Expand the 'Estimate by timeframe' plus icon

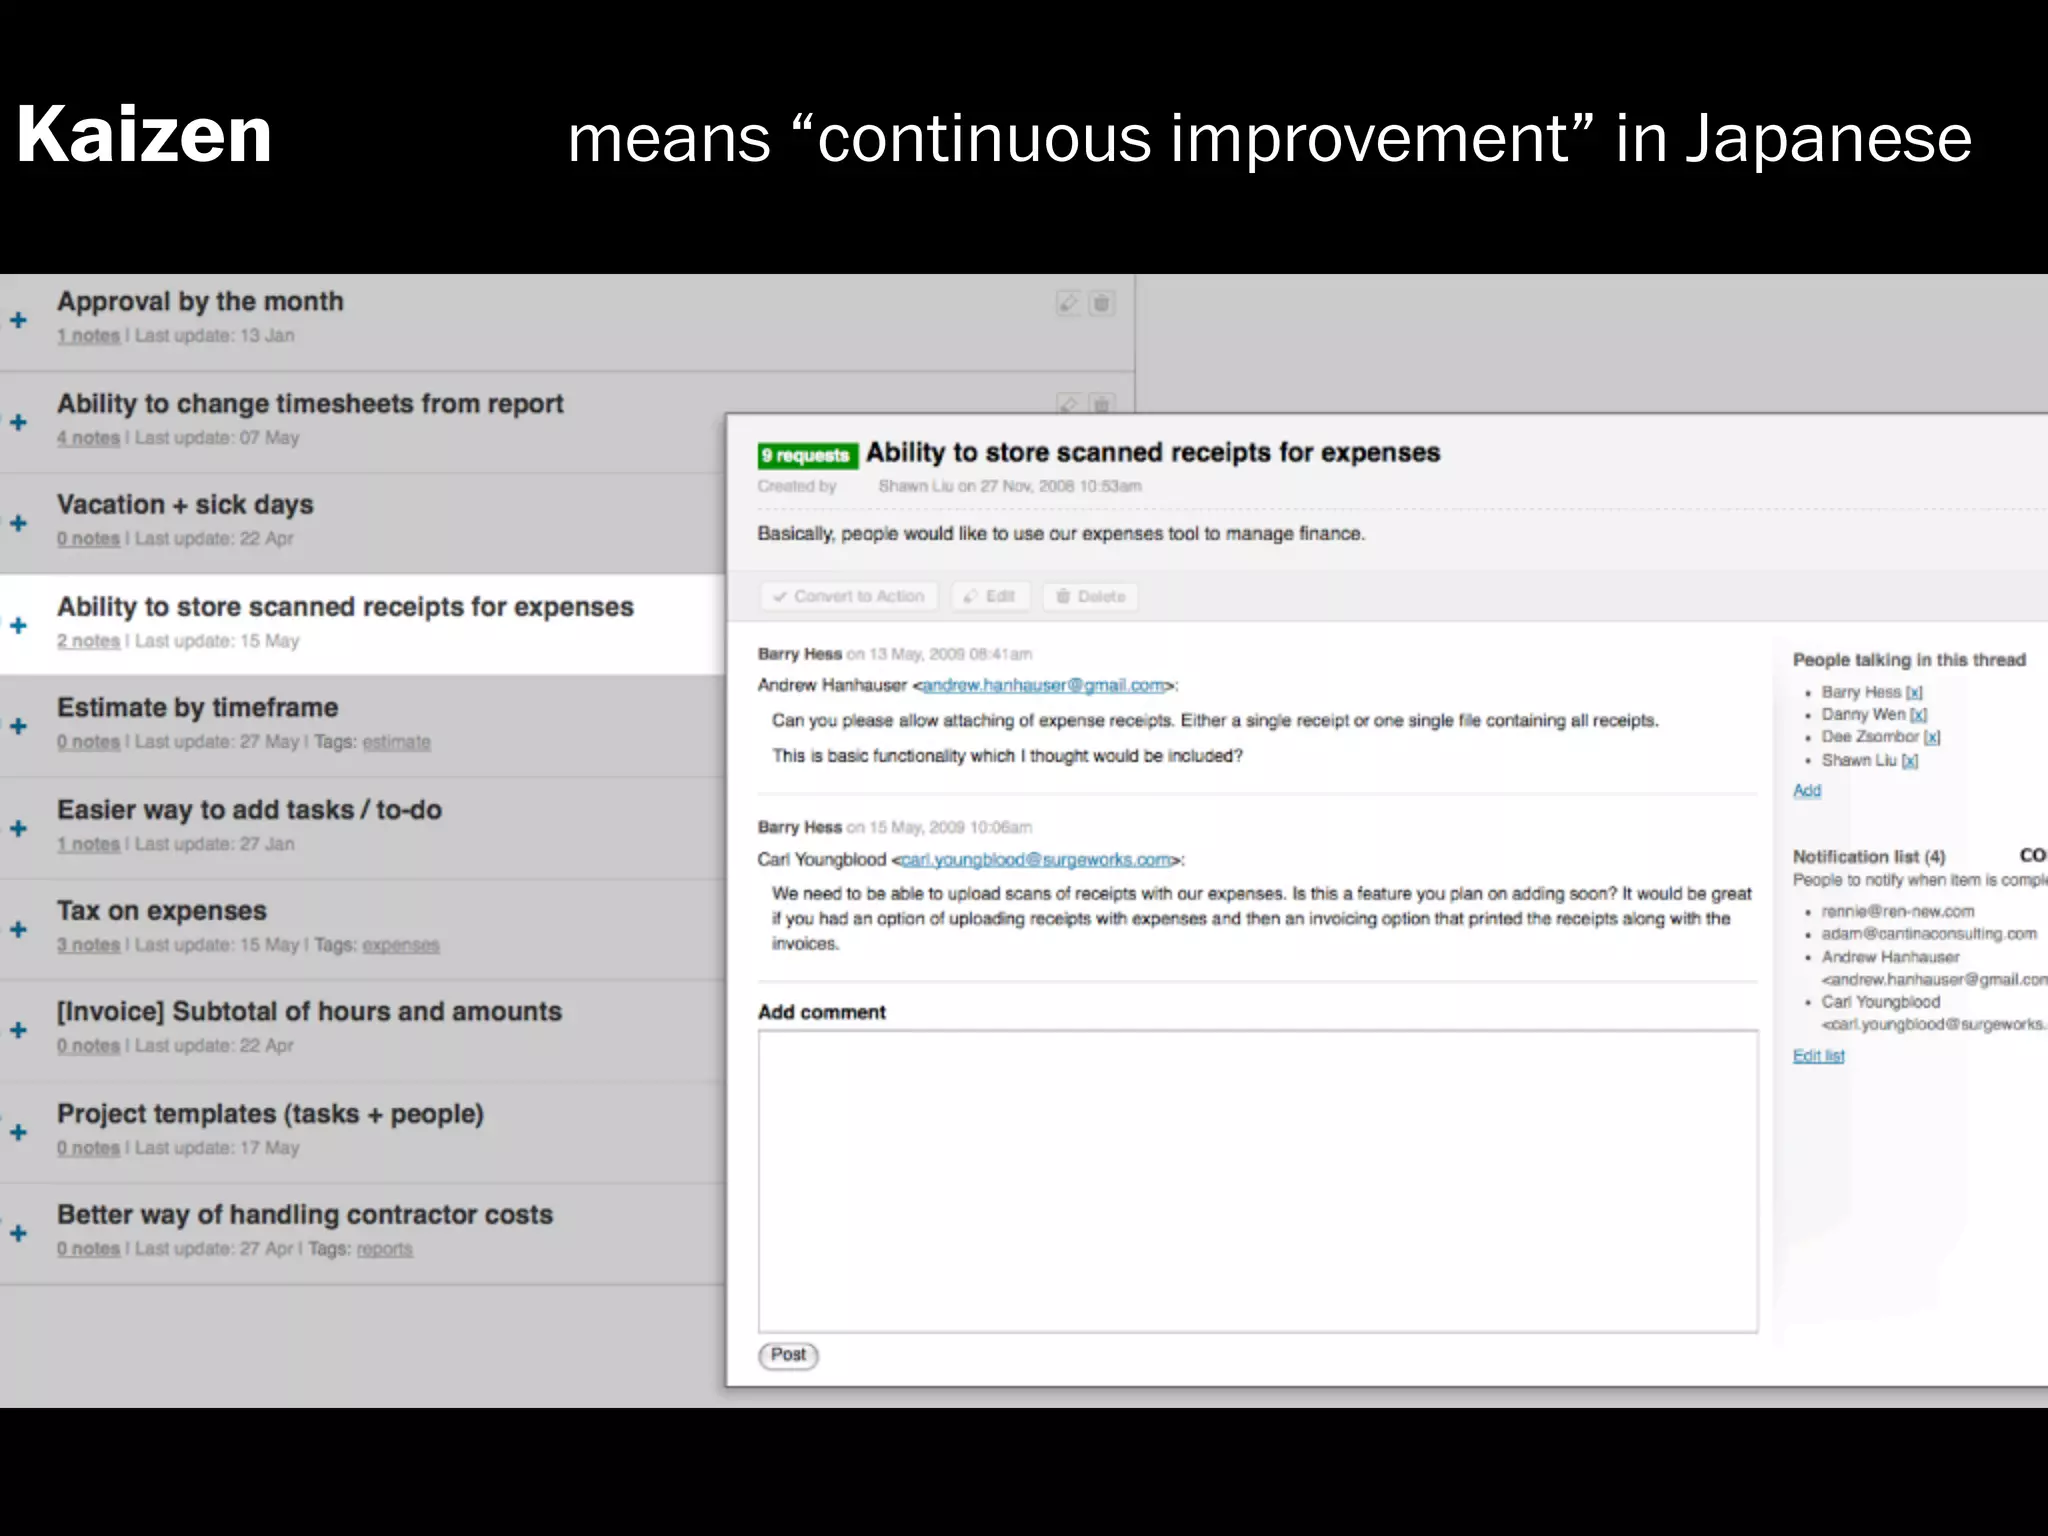pyautogui.click(x=18, y=726)
